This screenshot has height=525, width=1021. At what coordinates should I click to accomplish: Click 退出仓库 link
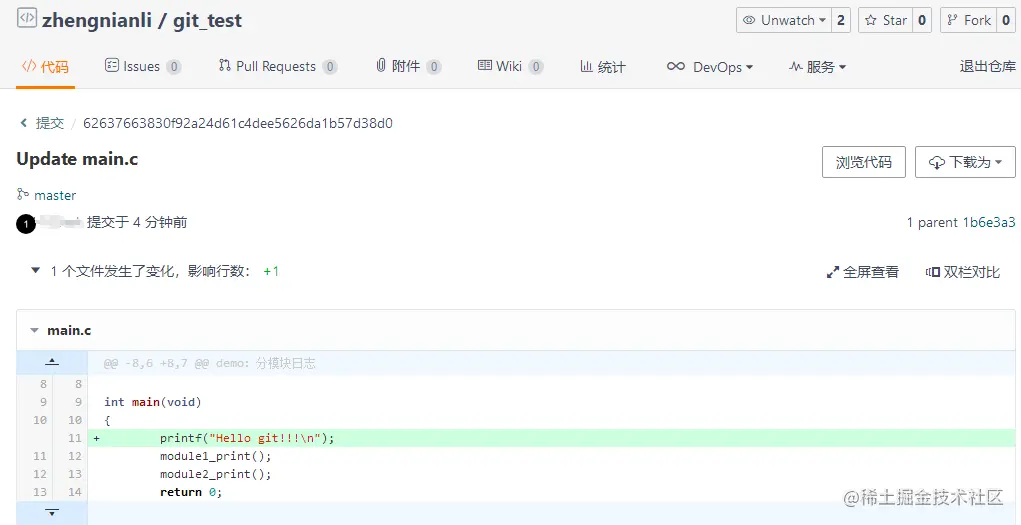tap(987, 66)
